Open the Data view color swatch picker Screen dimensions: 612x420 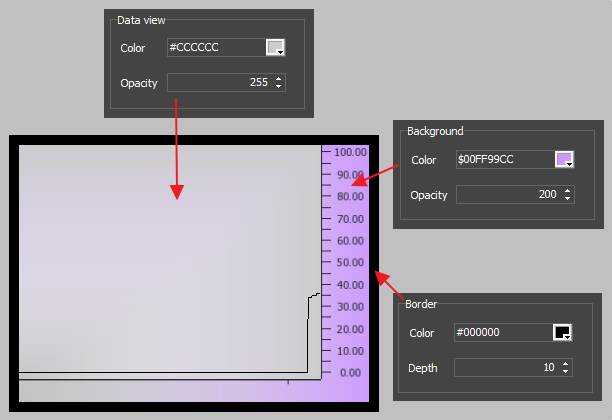click(x=275, y=48)
